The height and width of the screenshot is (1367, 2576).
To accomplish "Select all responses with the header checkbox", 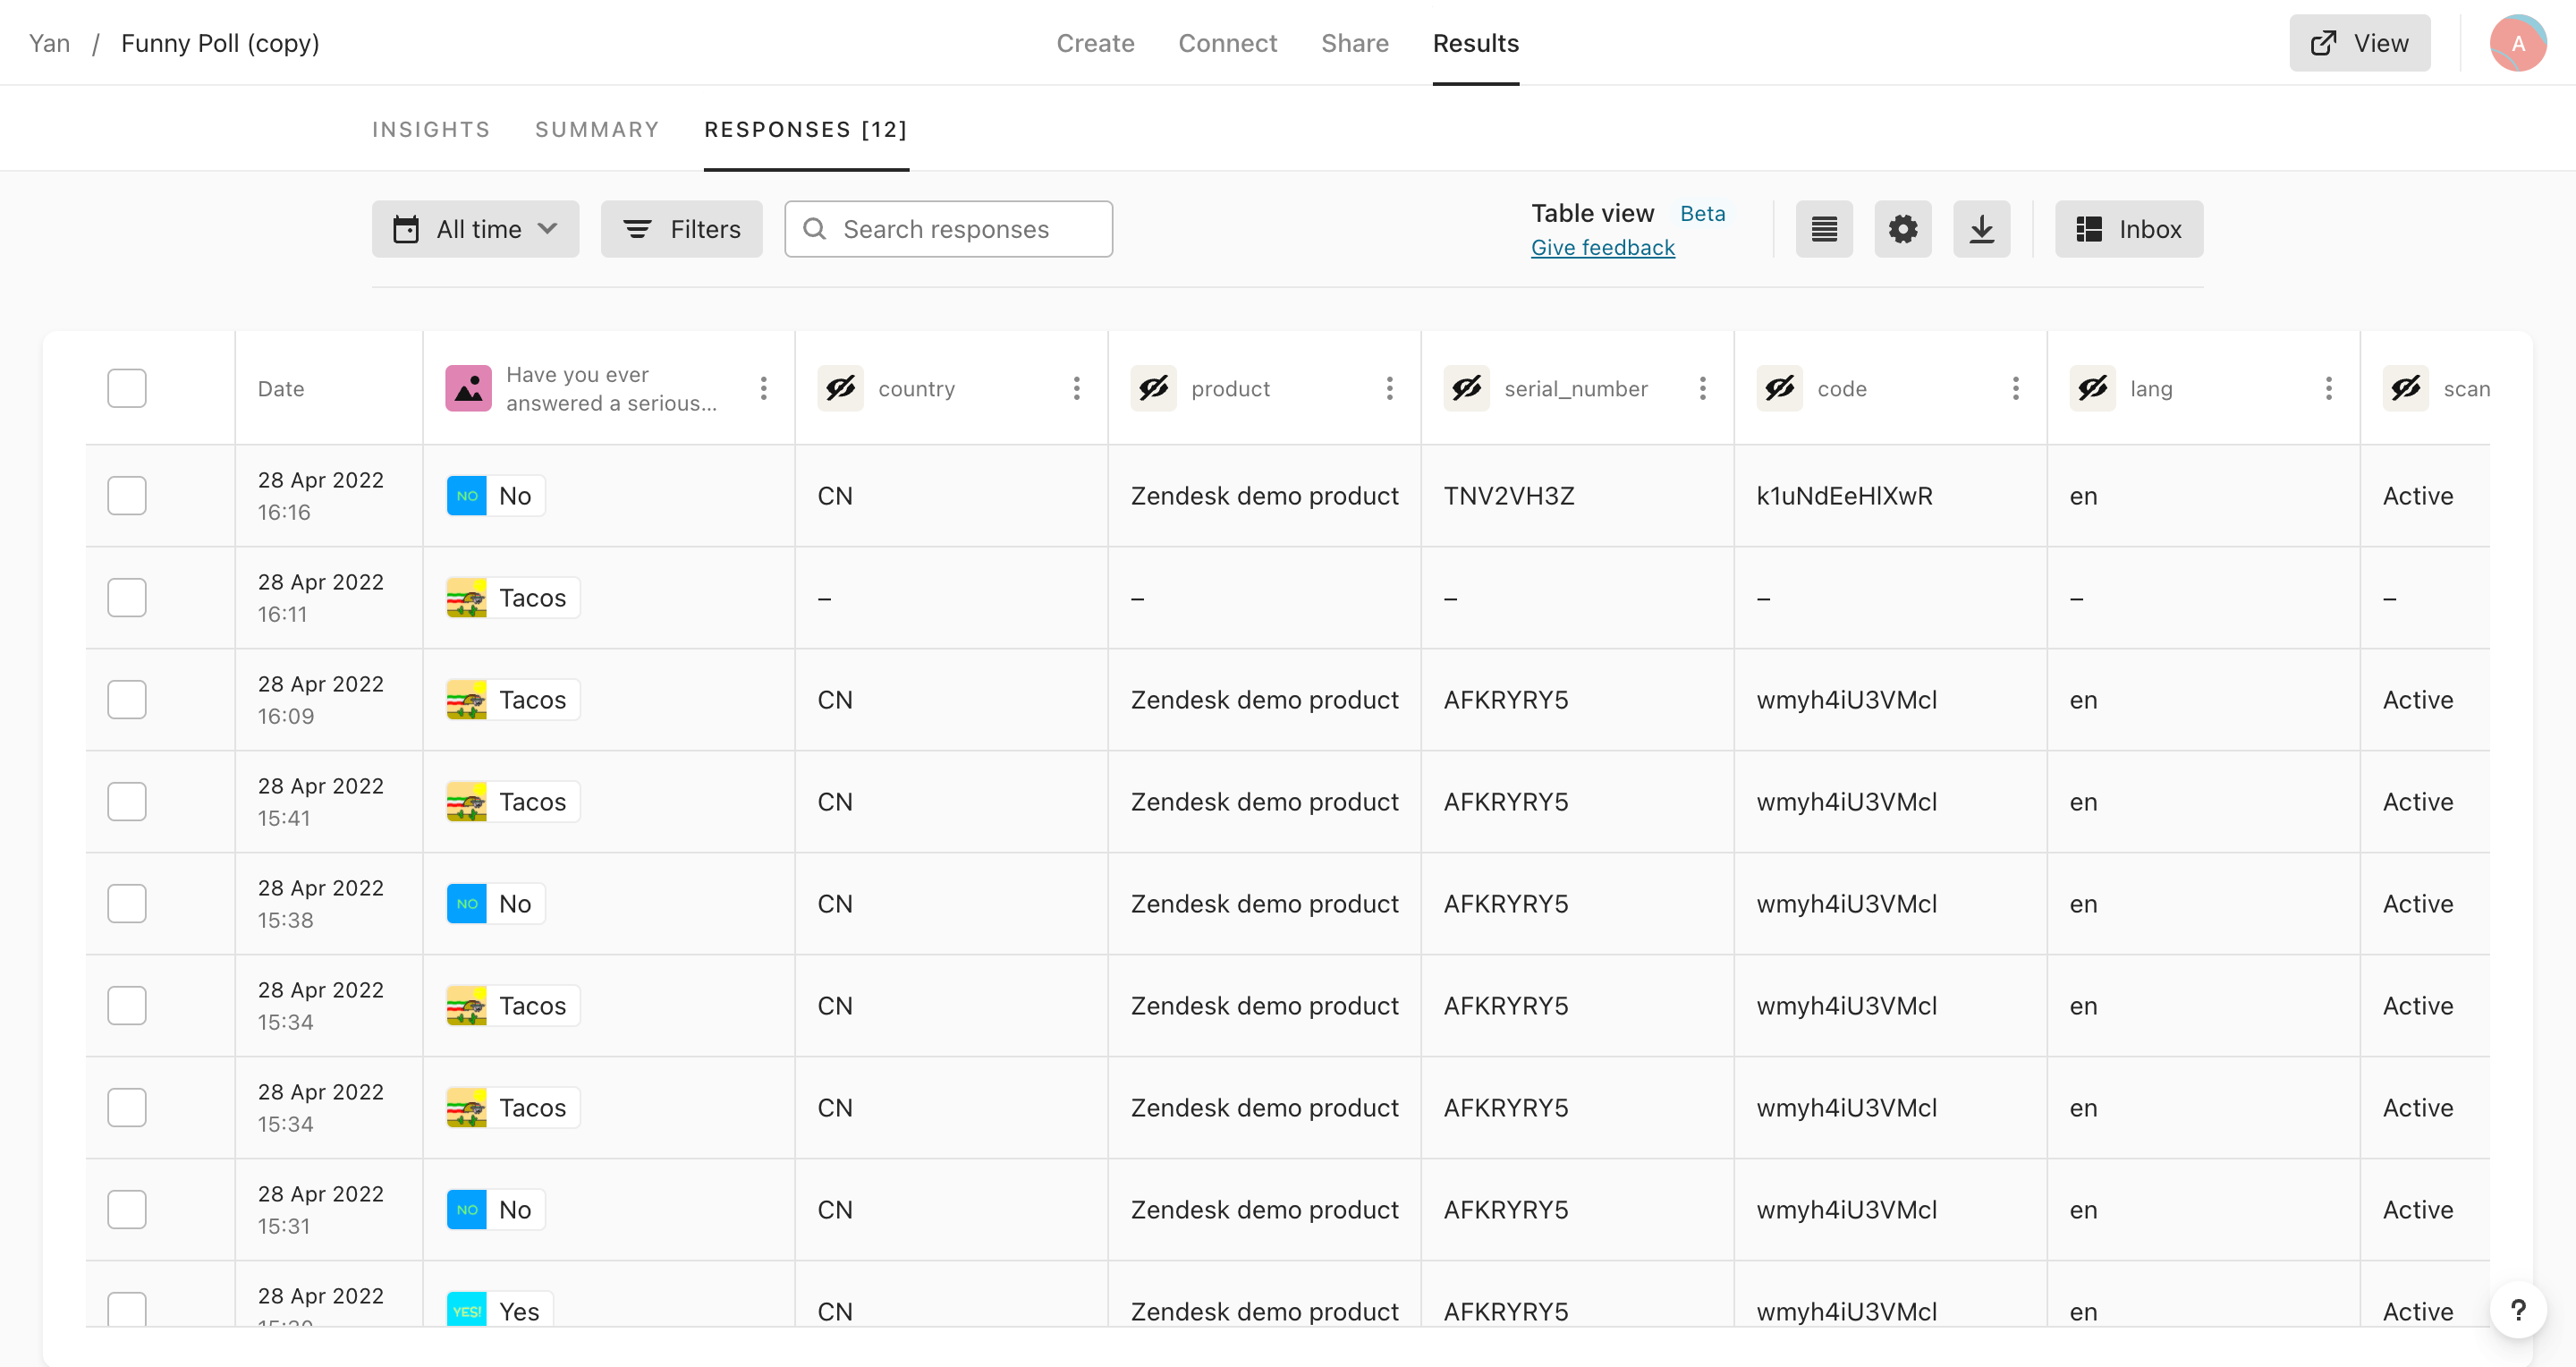I will tap(126, 388).
